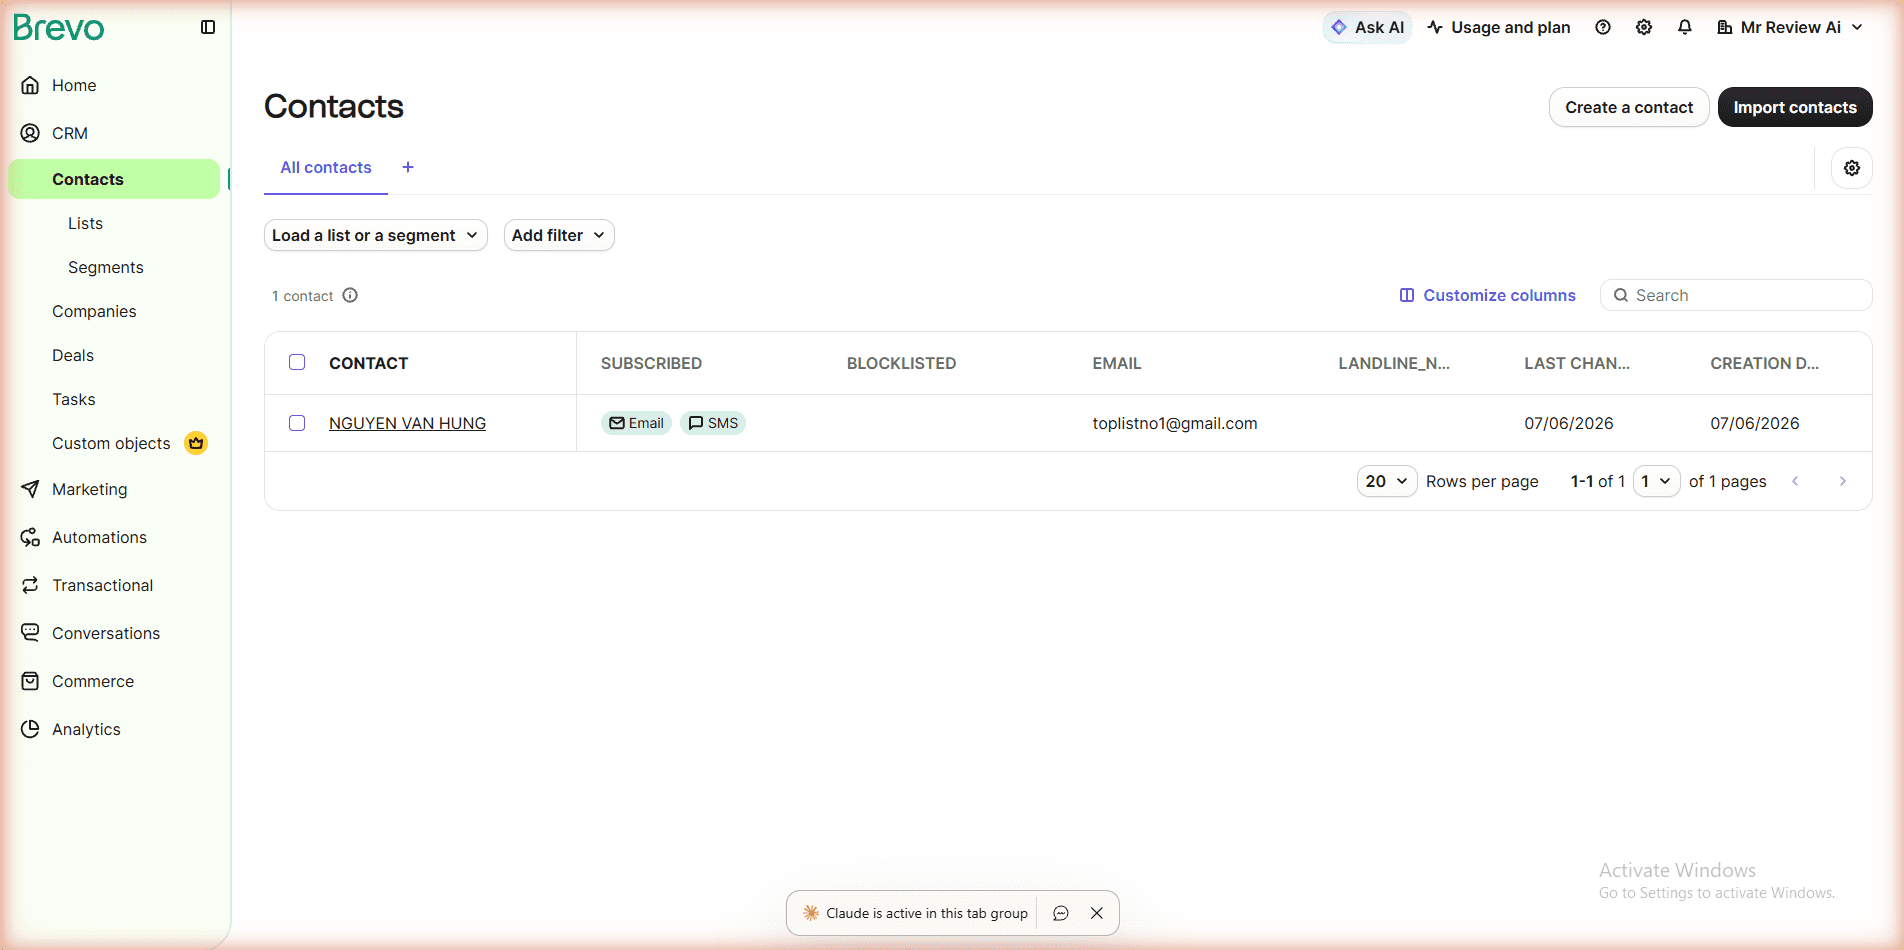
Task: Click the Import contacts button
Action: pos(1795,107)
